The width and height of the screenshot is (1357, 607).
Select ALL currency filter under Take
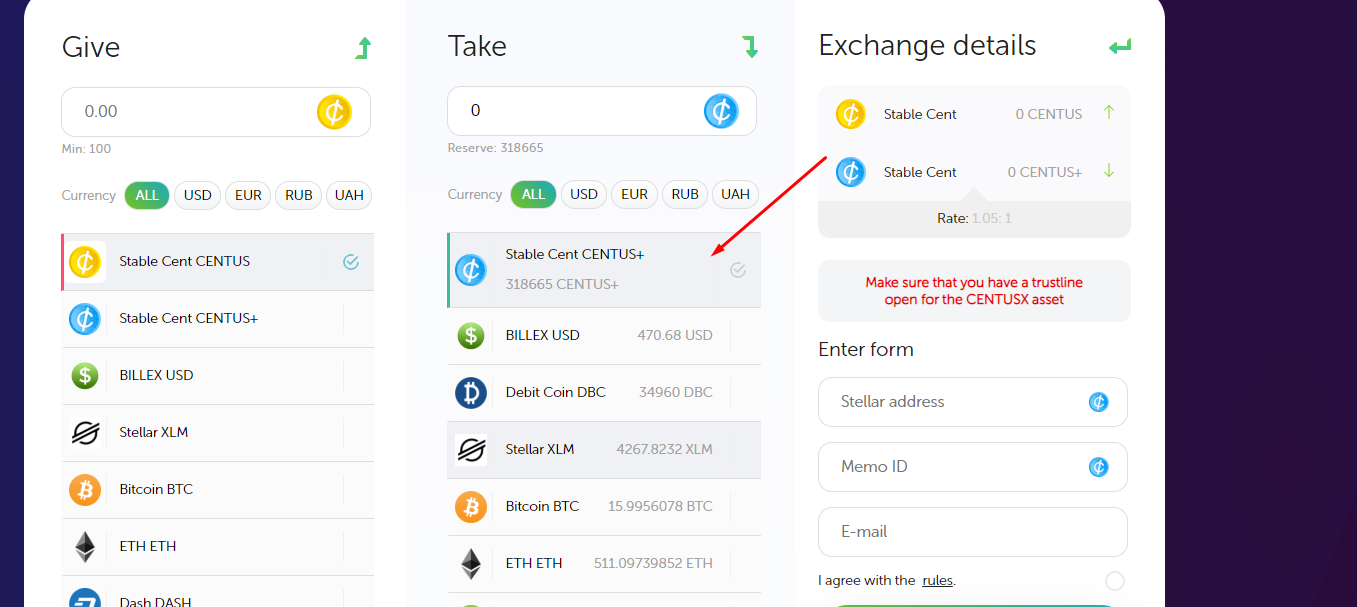533,194
